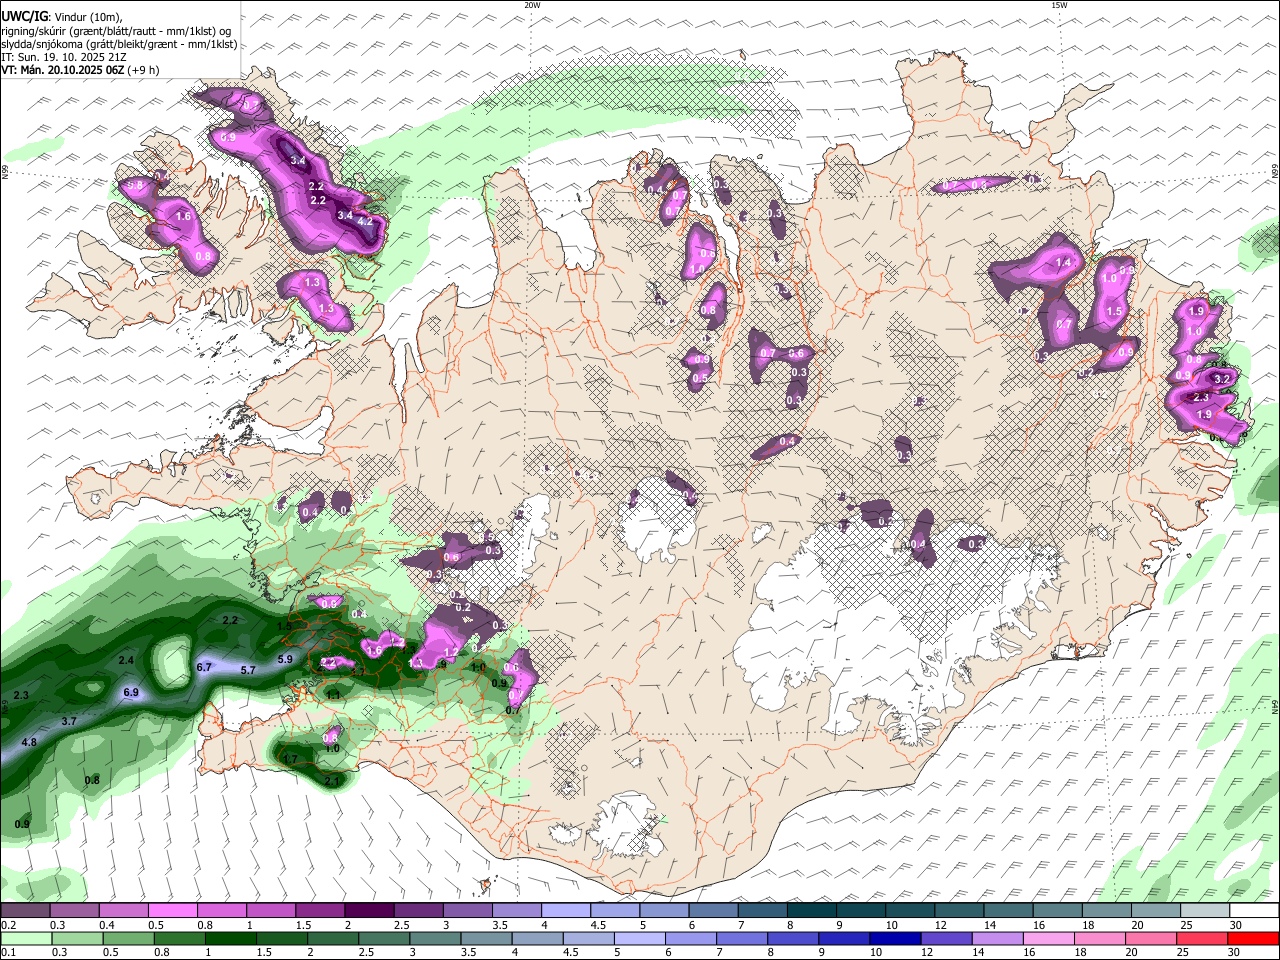
Task: Click the 5.9 rainfall value on the map
Action: (x=285, y=659)
